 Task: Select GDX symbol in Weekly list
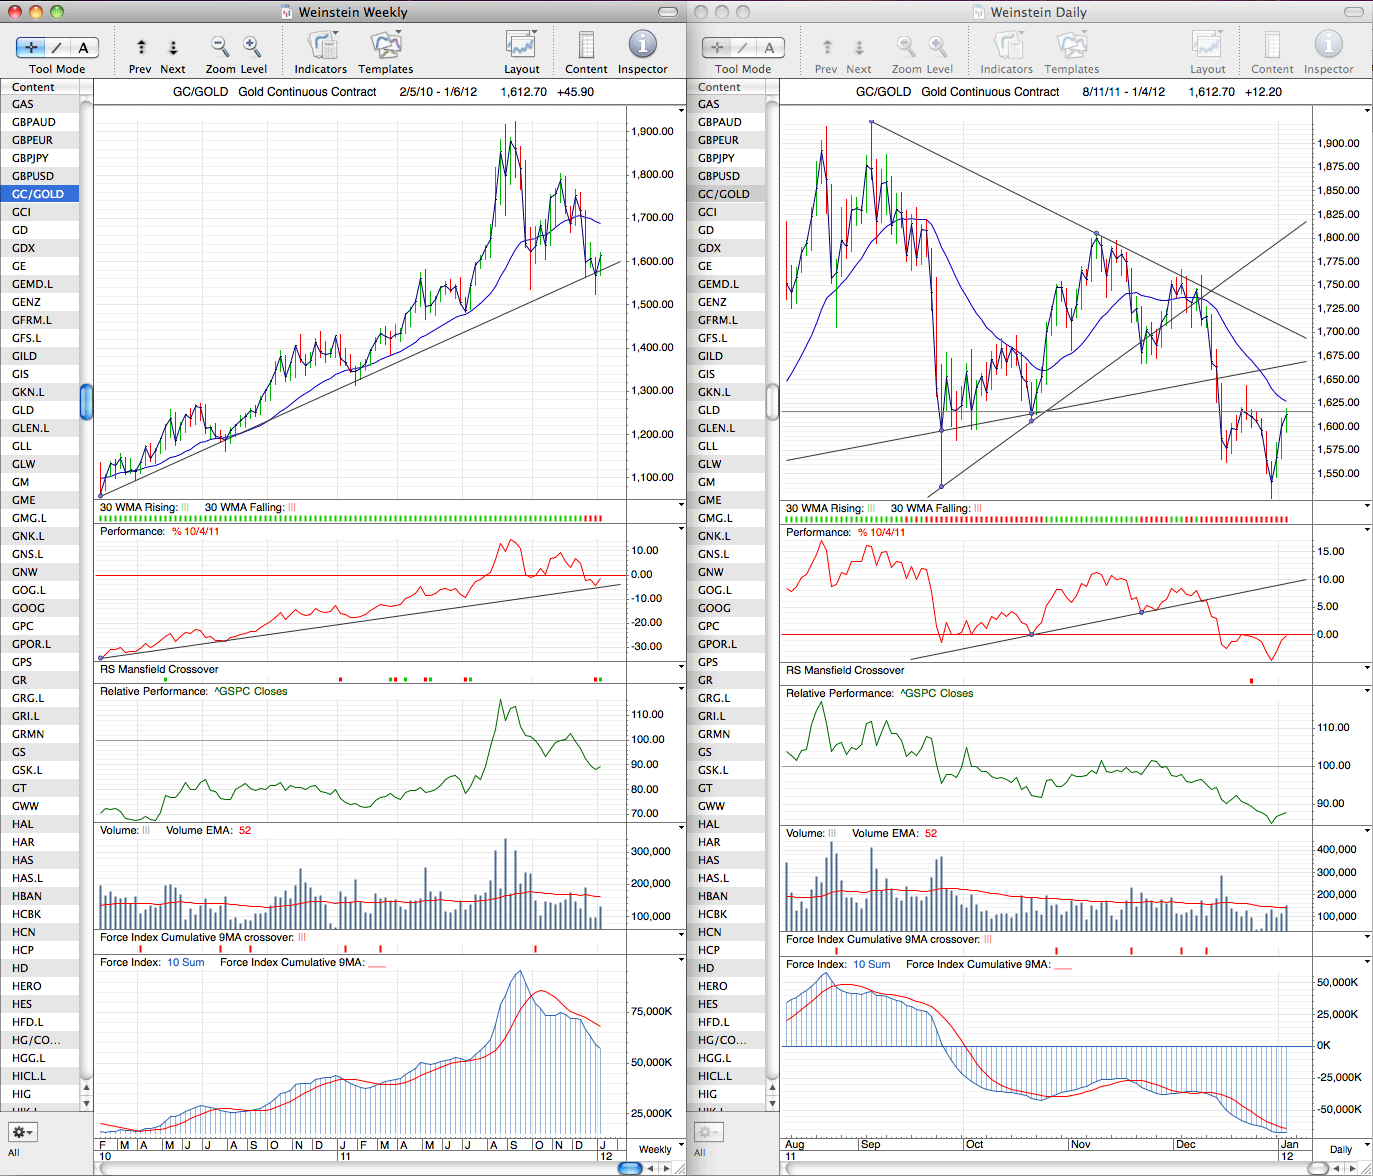39,248
